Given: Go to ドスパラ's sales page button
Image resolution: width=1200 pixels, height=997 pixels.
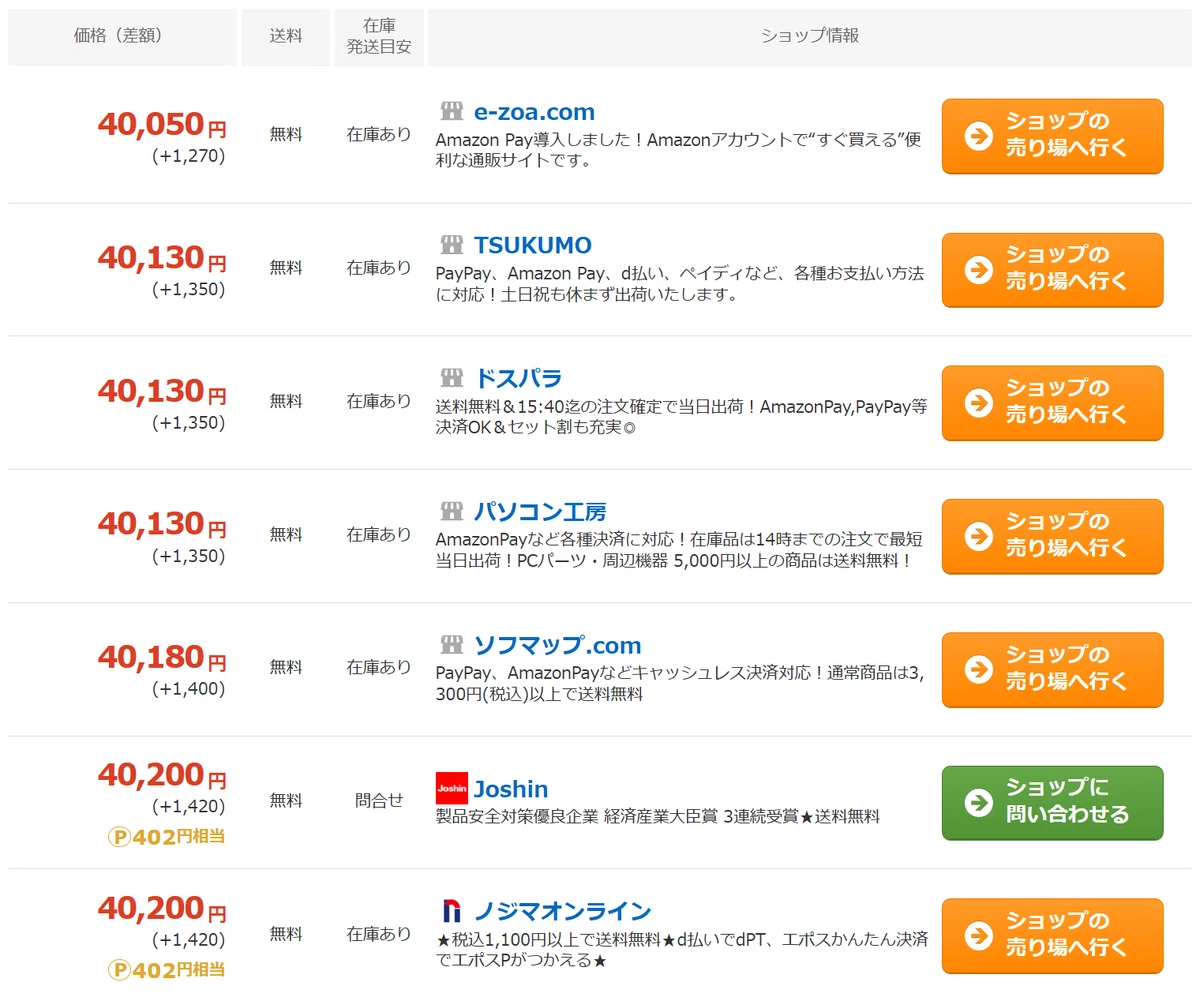Looking at the screenshot, I should (1053, 403).
